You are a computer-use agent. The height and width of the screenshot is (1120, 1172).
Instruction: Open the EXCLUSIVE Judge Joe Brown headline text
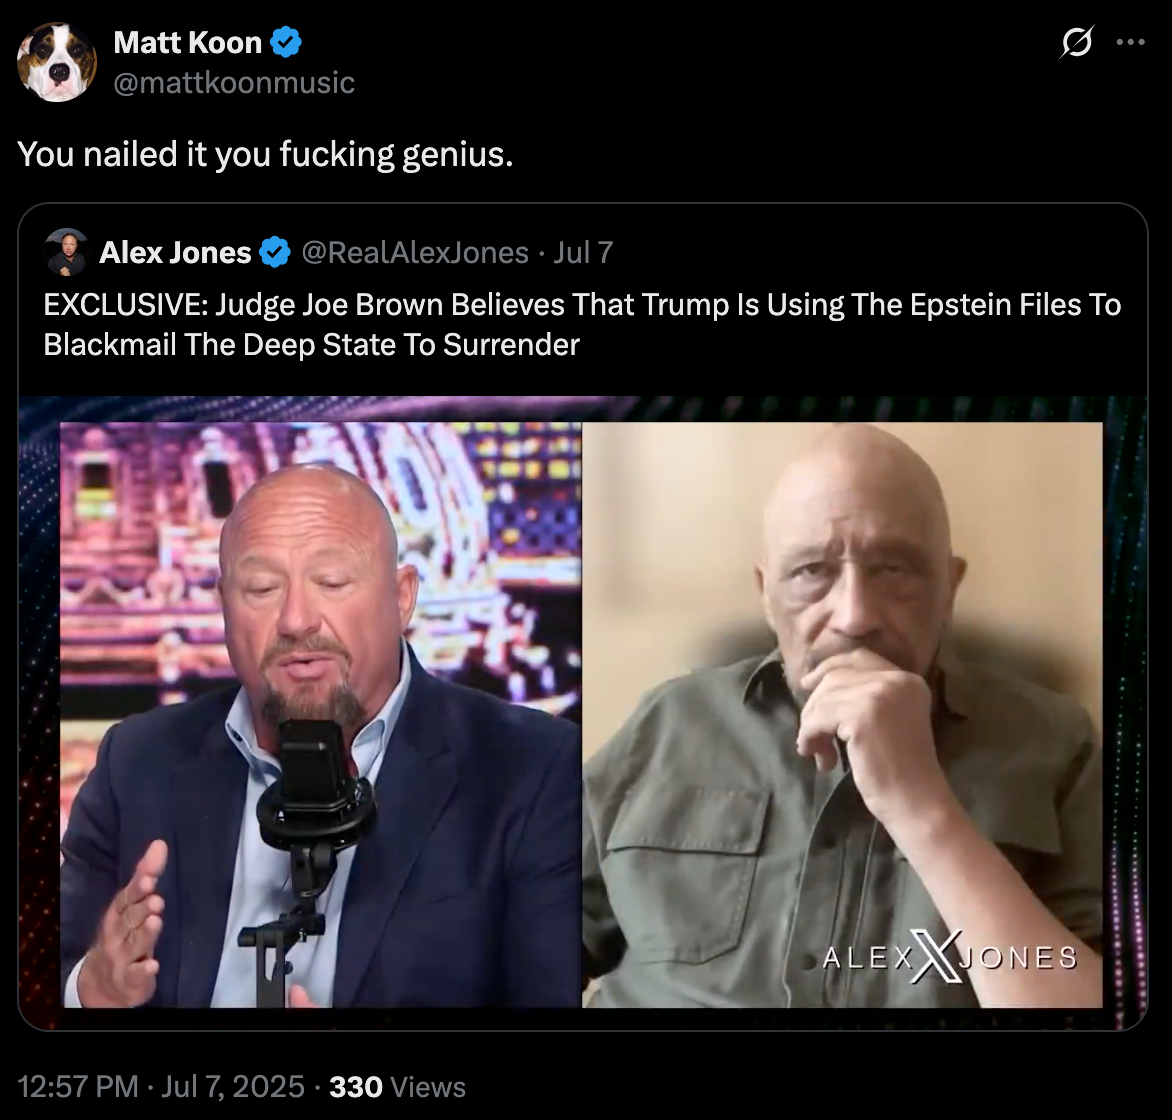(582, 324)
